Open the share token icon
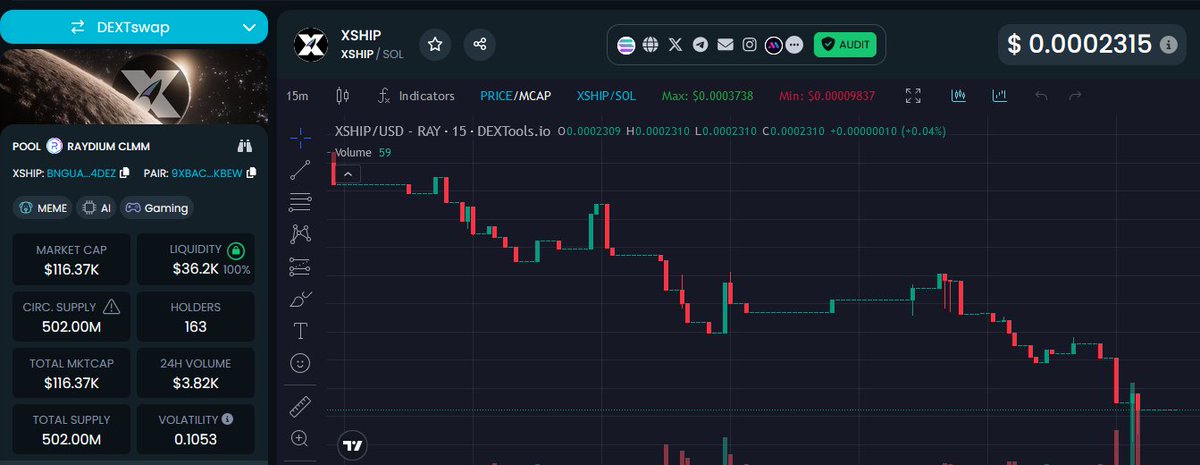 [x=480, y=44]
